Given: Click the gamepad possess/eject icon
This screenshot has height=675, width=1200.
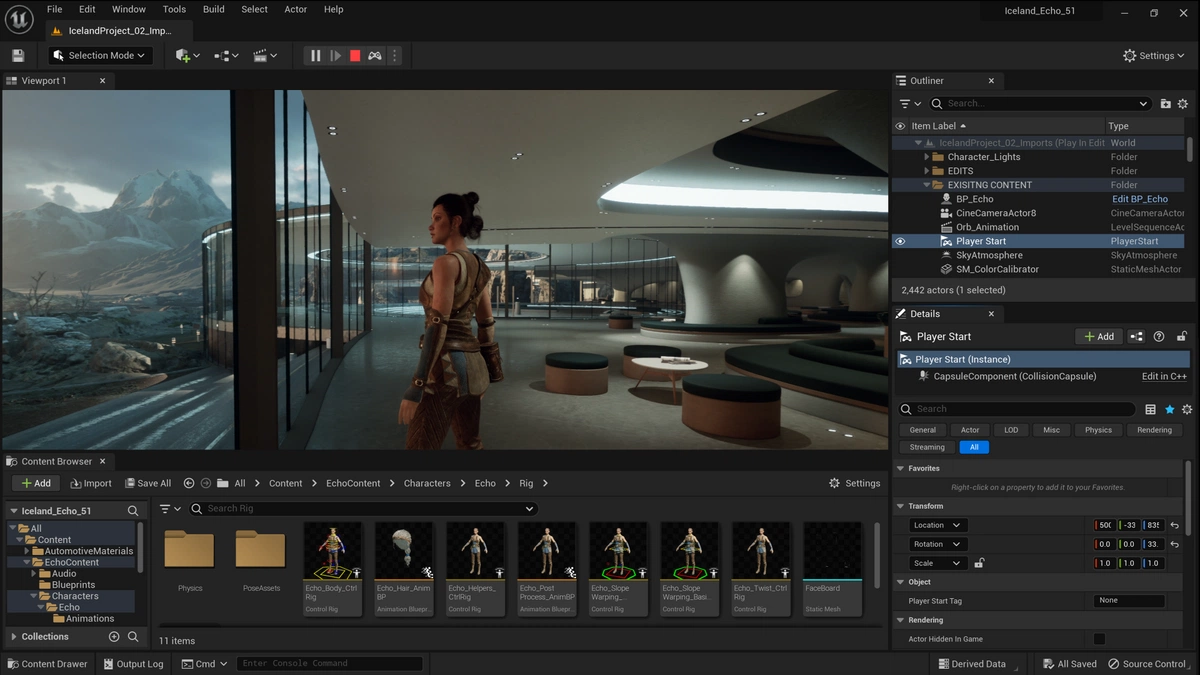Looking at the screenshot, I should [375, 56].
